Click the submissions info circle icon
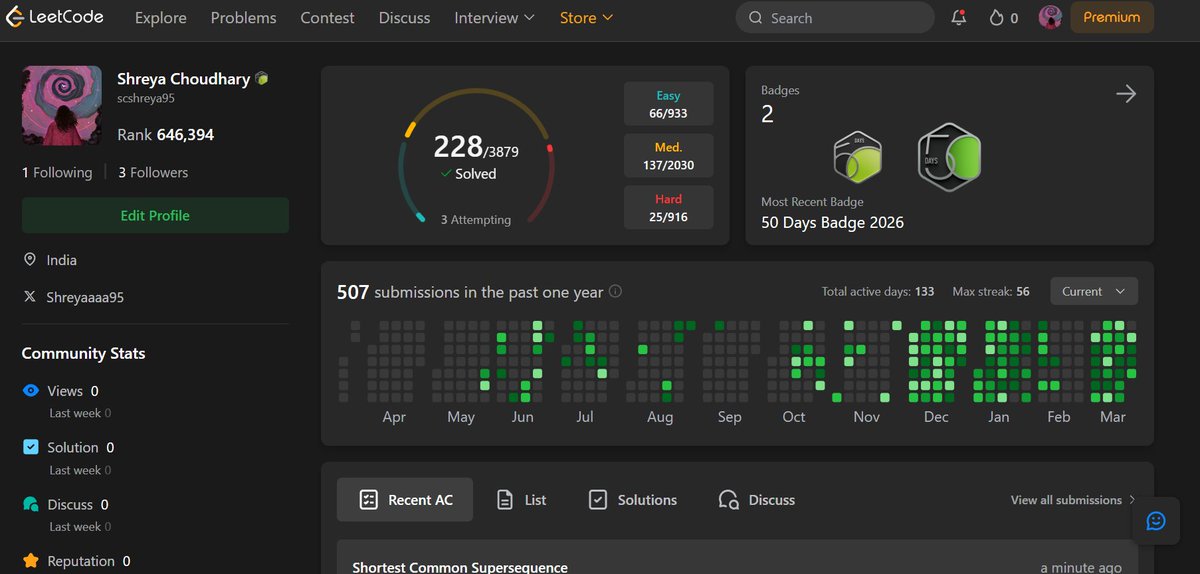Screen dimensions: 1200x574 [615, 292]
